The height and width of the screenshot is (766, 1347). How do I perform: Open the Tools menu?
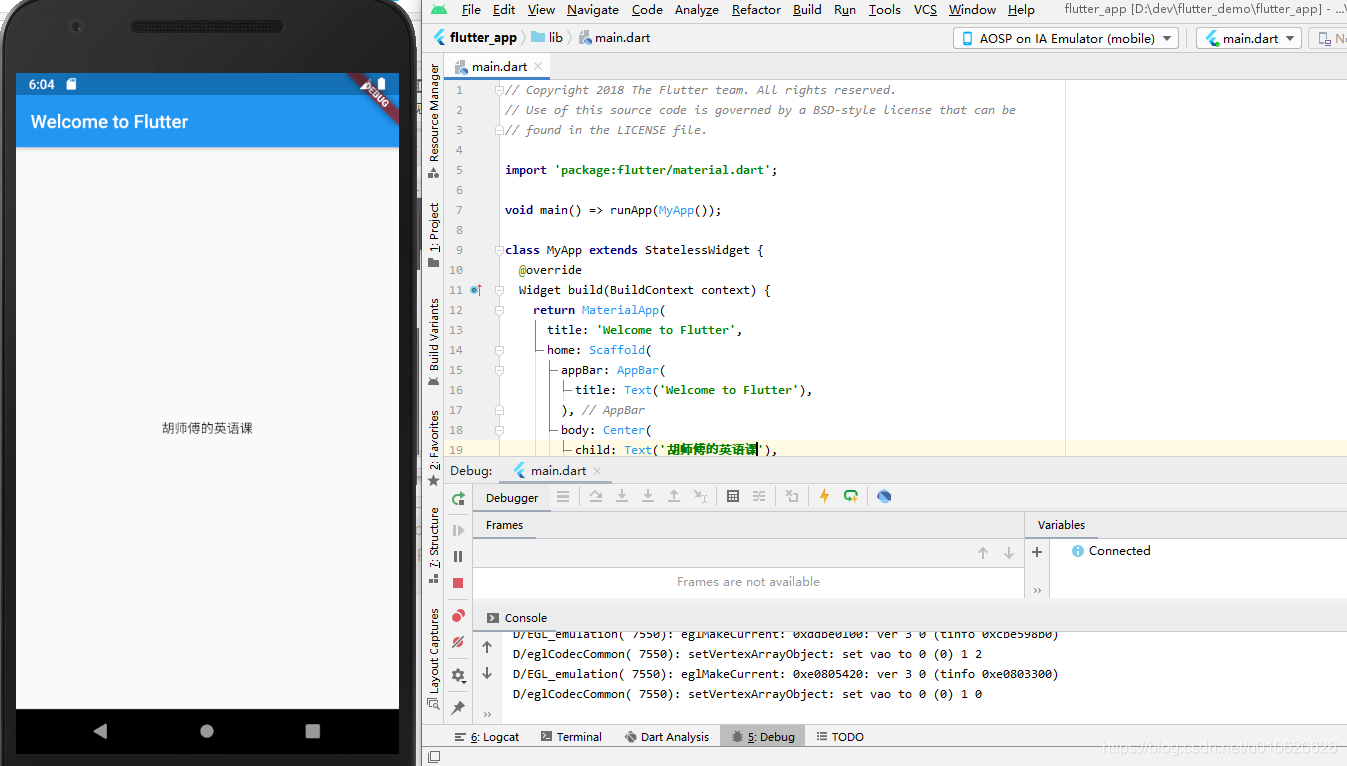click(x=884, y=9)
